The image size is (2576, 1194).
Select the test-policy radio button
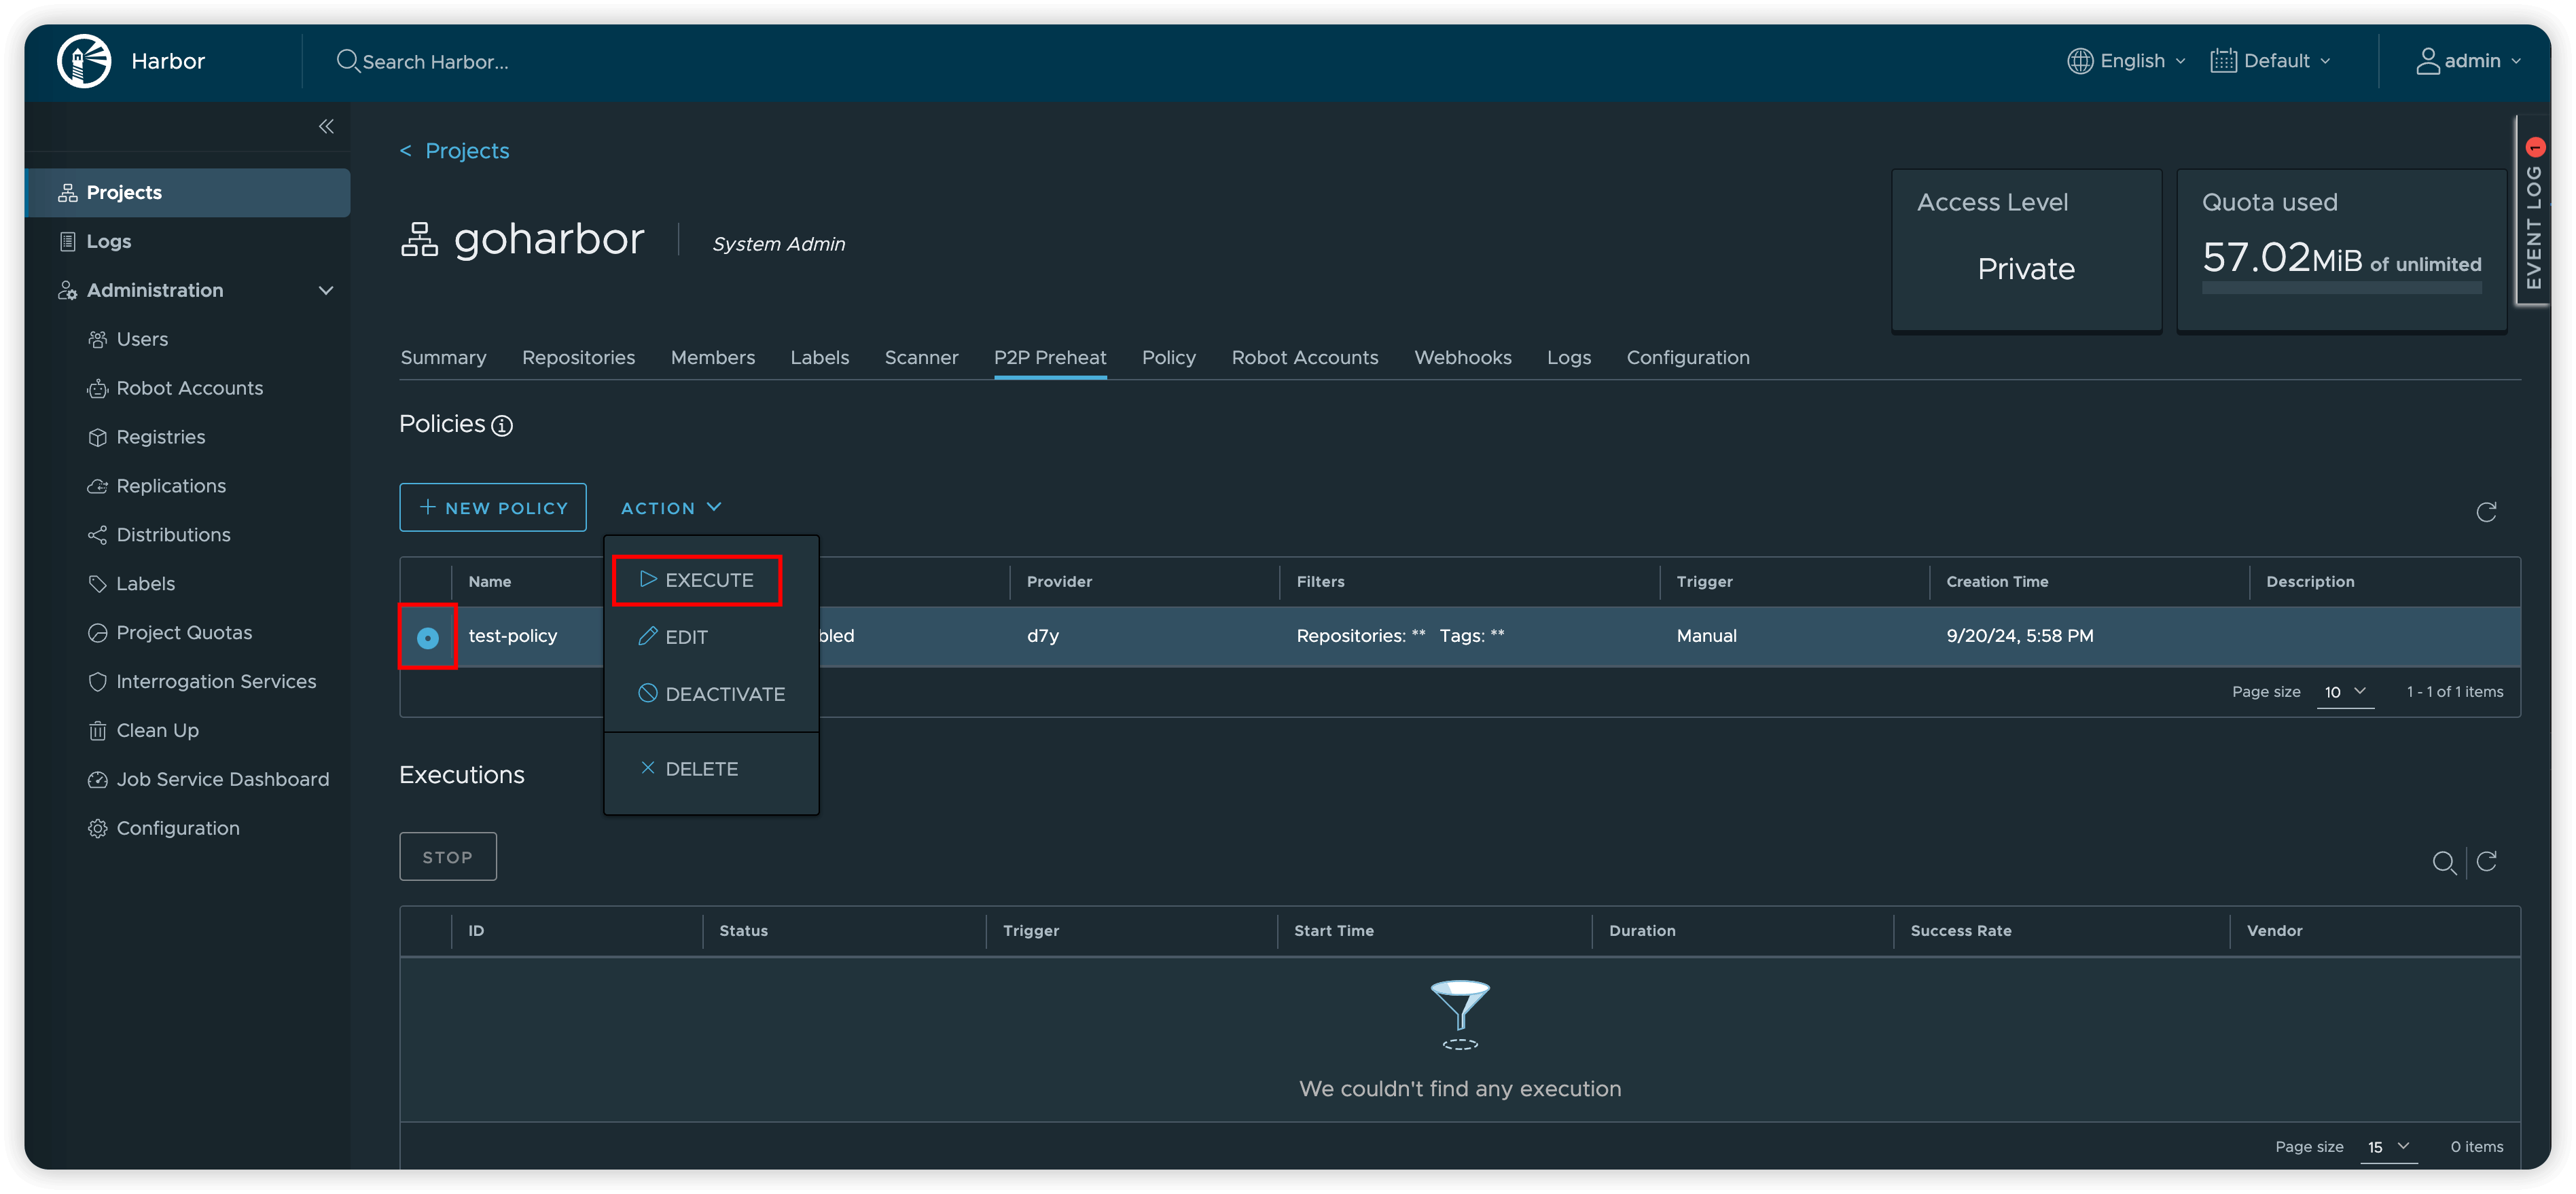[x=428, y=637]
